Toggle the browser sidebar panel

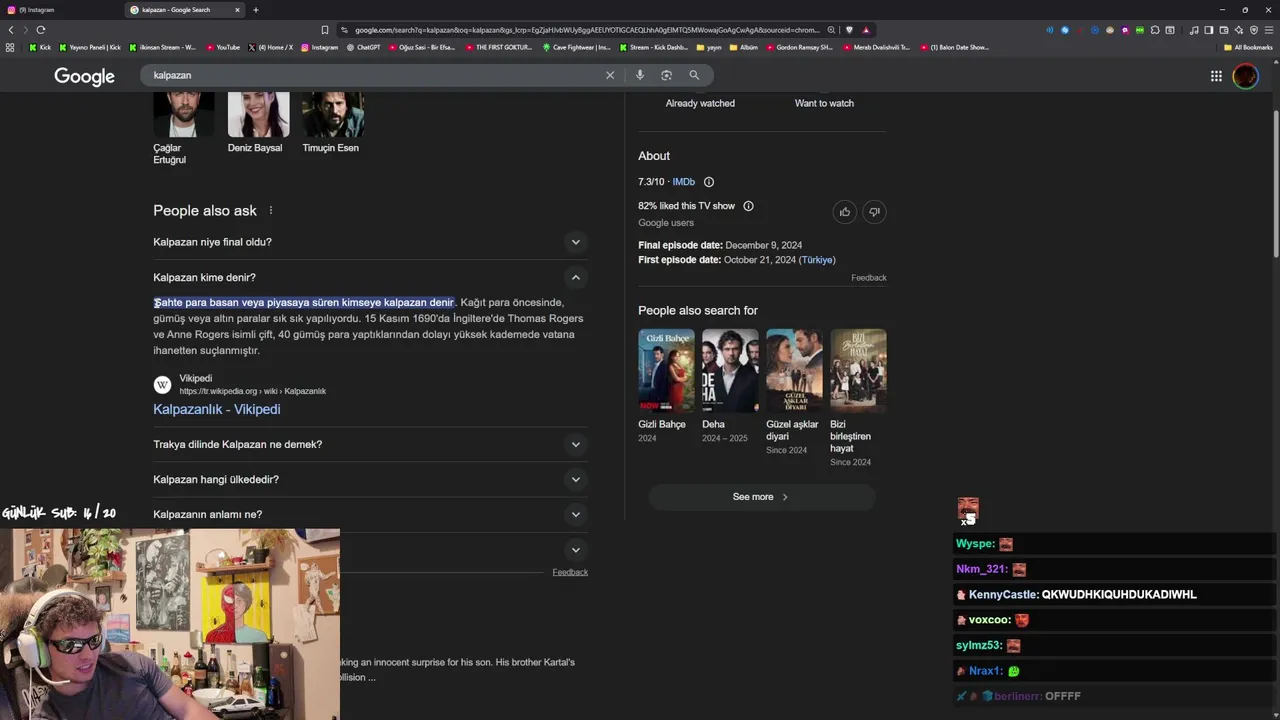[x=1209, y=30]
